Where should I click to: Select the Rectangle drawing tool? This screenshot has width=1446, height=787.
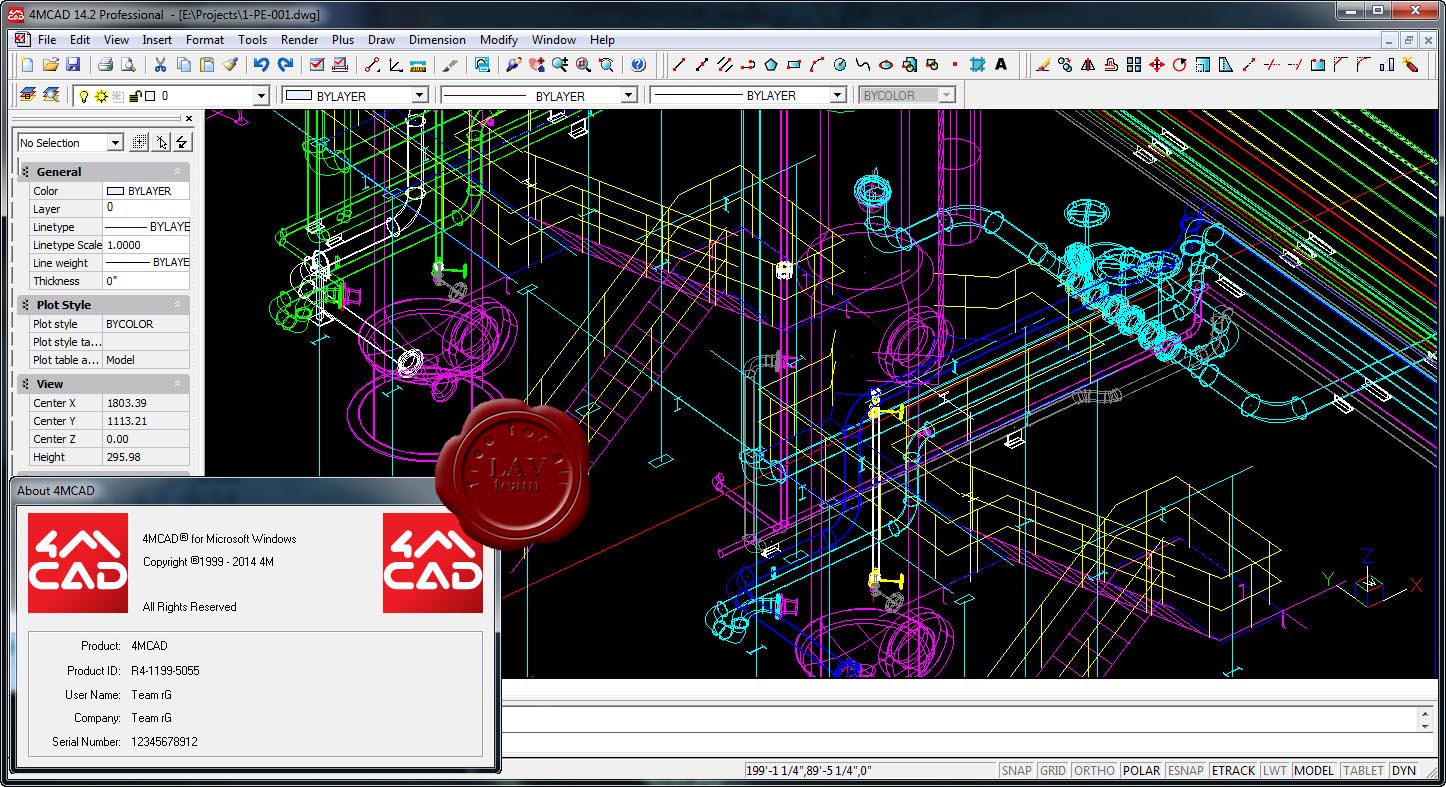click(794, 65)
